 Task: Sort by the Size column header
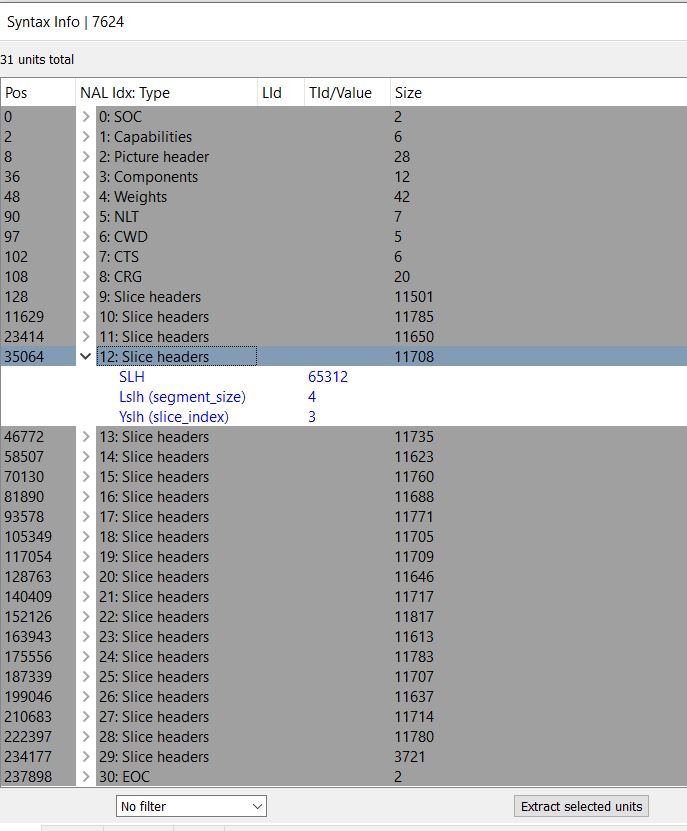tap(538, 93)
